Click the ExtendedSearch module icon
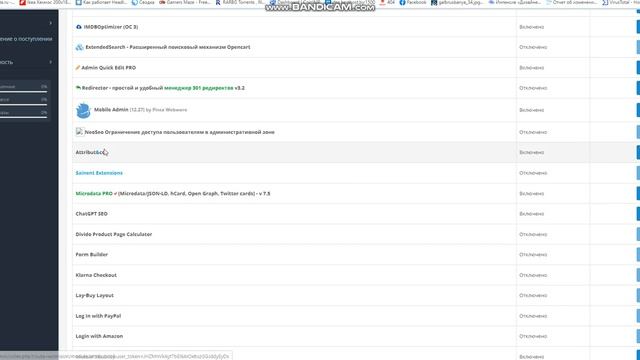This screenshot has width=640, height=360. pyautogui.click(x=79, y=47)
